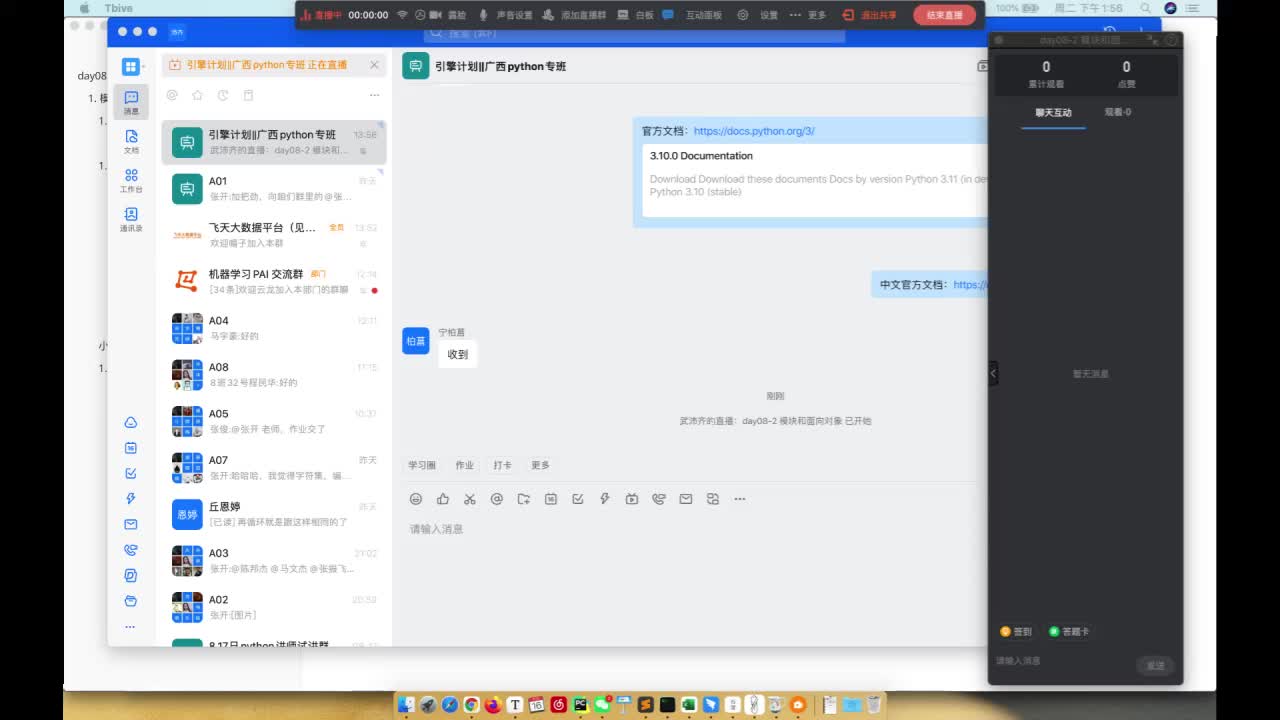1280x720 pixels.
Task: Click the send file folder icon
Action: point(524,499)
